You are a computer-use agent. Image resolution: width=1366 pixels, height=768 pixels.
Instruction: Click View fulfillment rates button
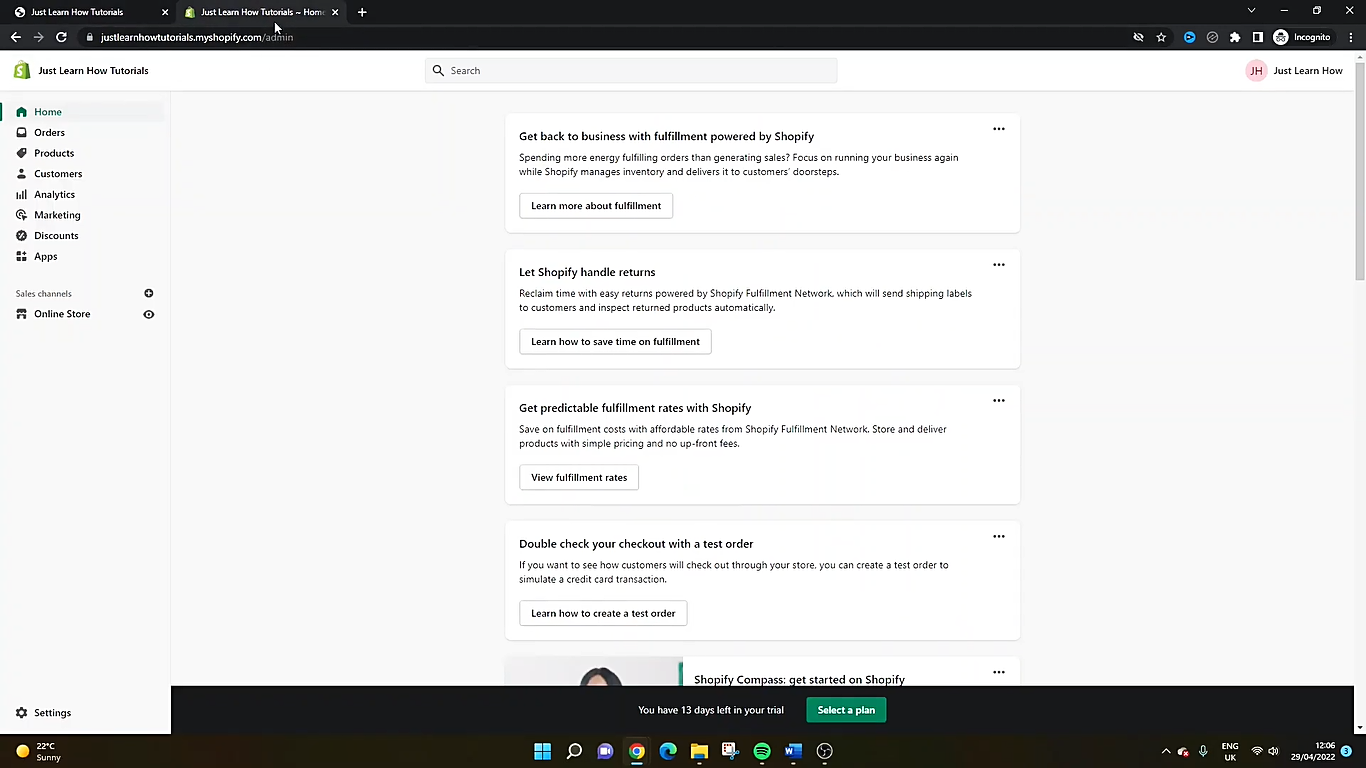579,478
